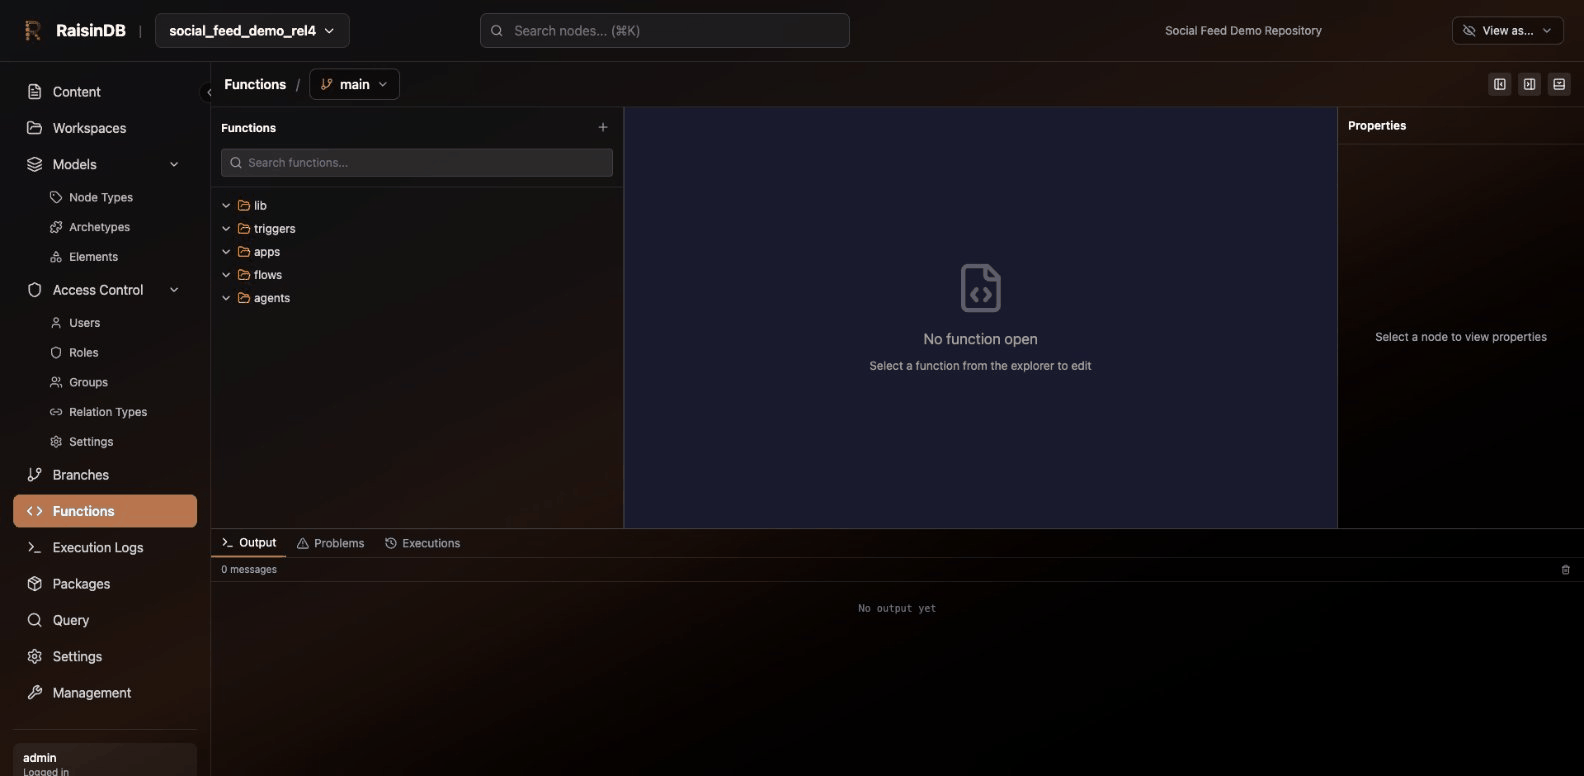Open the View as... menu
This screenshot has width=1584, height=776.
click(x=1507, y=31)
